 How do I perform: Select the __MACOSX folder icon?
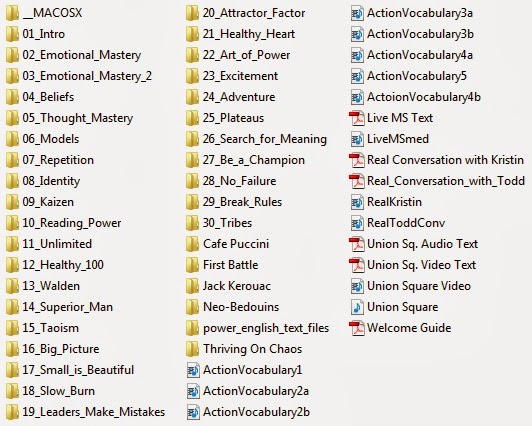point(13,13)
